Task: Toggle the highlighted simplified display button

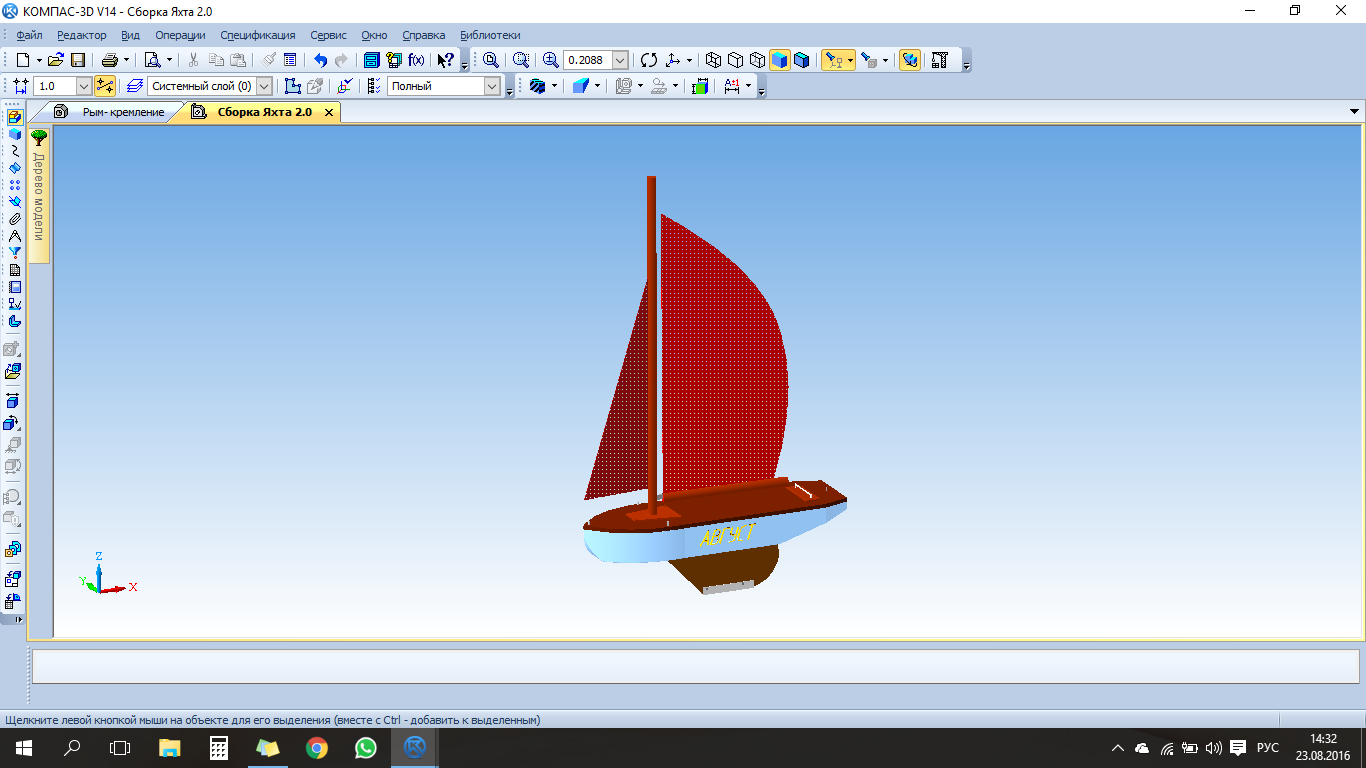Action: click(909, 60)
